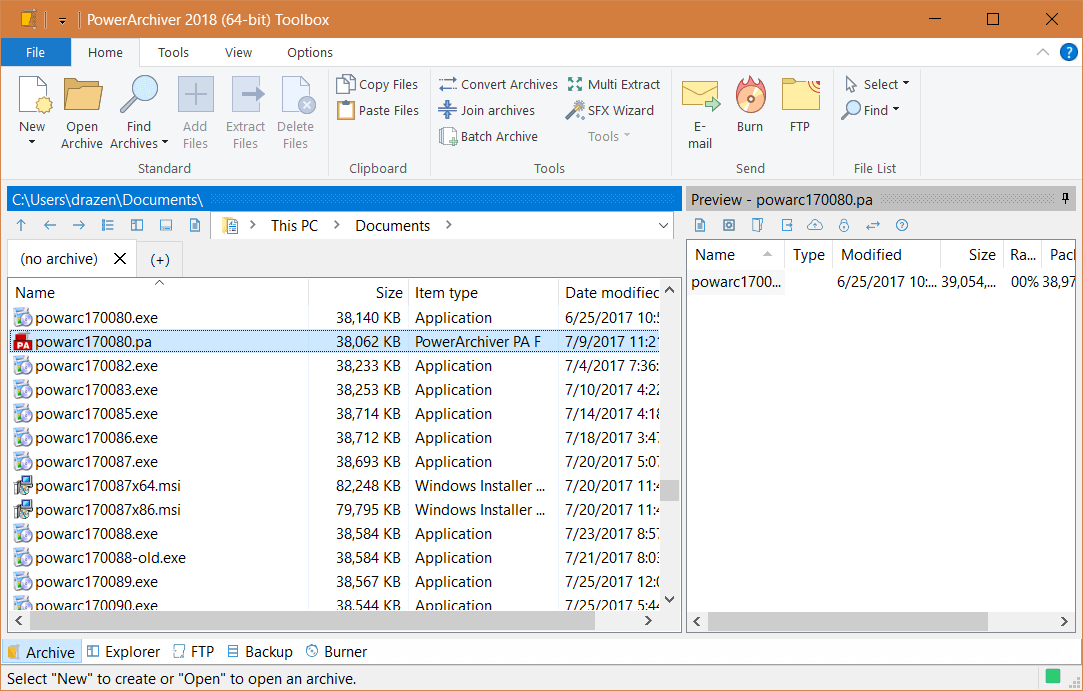
Task: Open the Batch Archive tool
Action: pyautogui.click(x=488, y=137)
